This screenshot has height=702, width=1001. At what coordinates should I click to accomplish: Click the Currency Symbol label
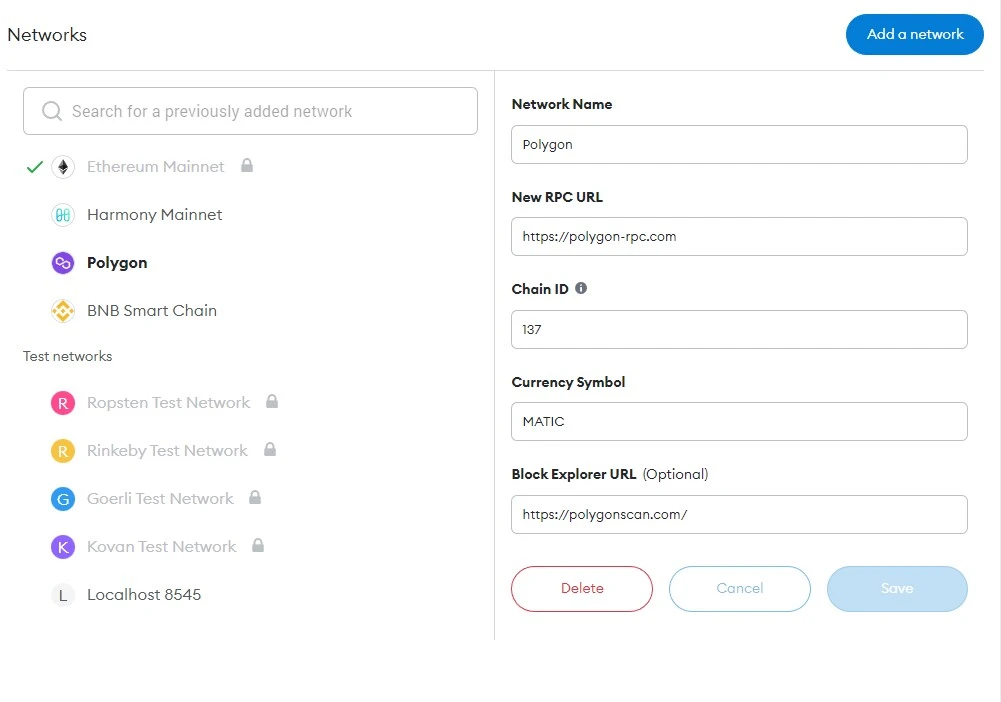(x=568, y=382)
